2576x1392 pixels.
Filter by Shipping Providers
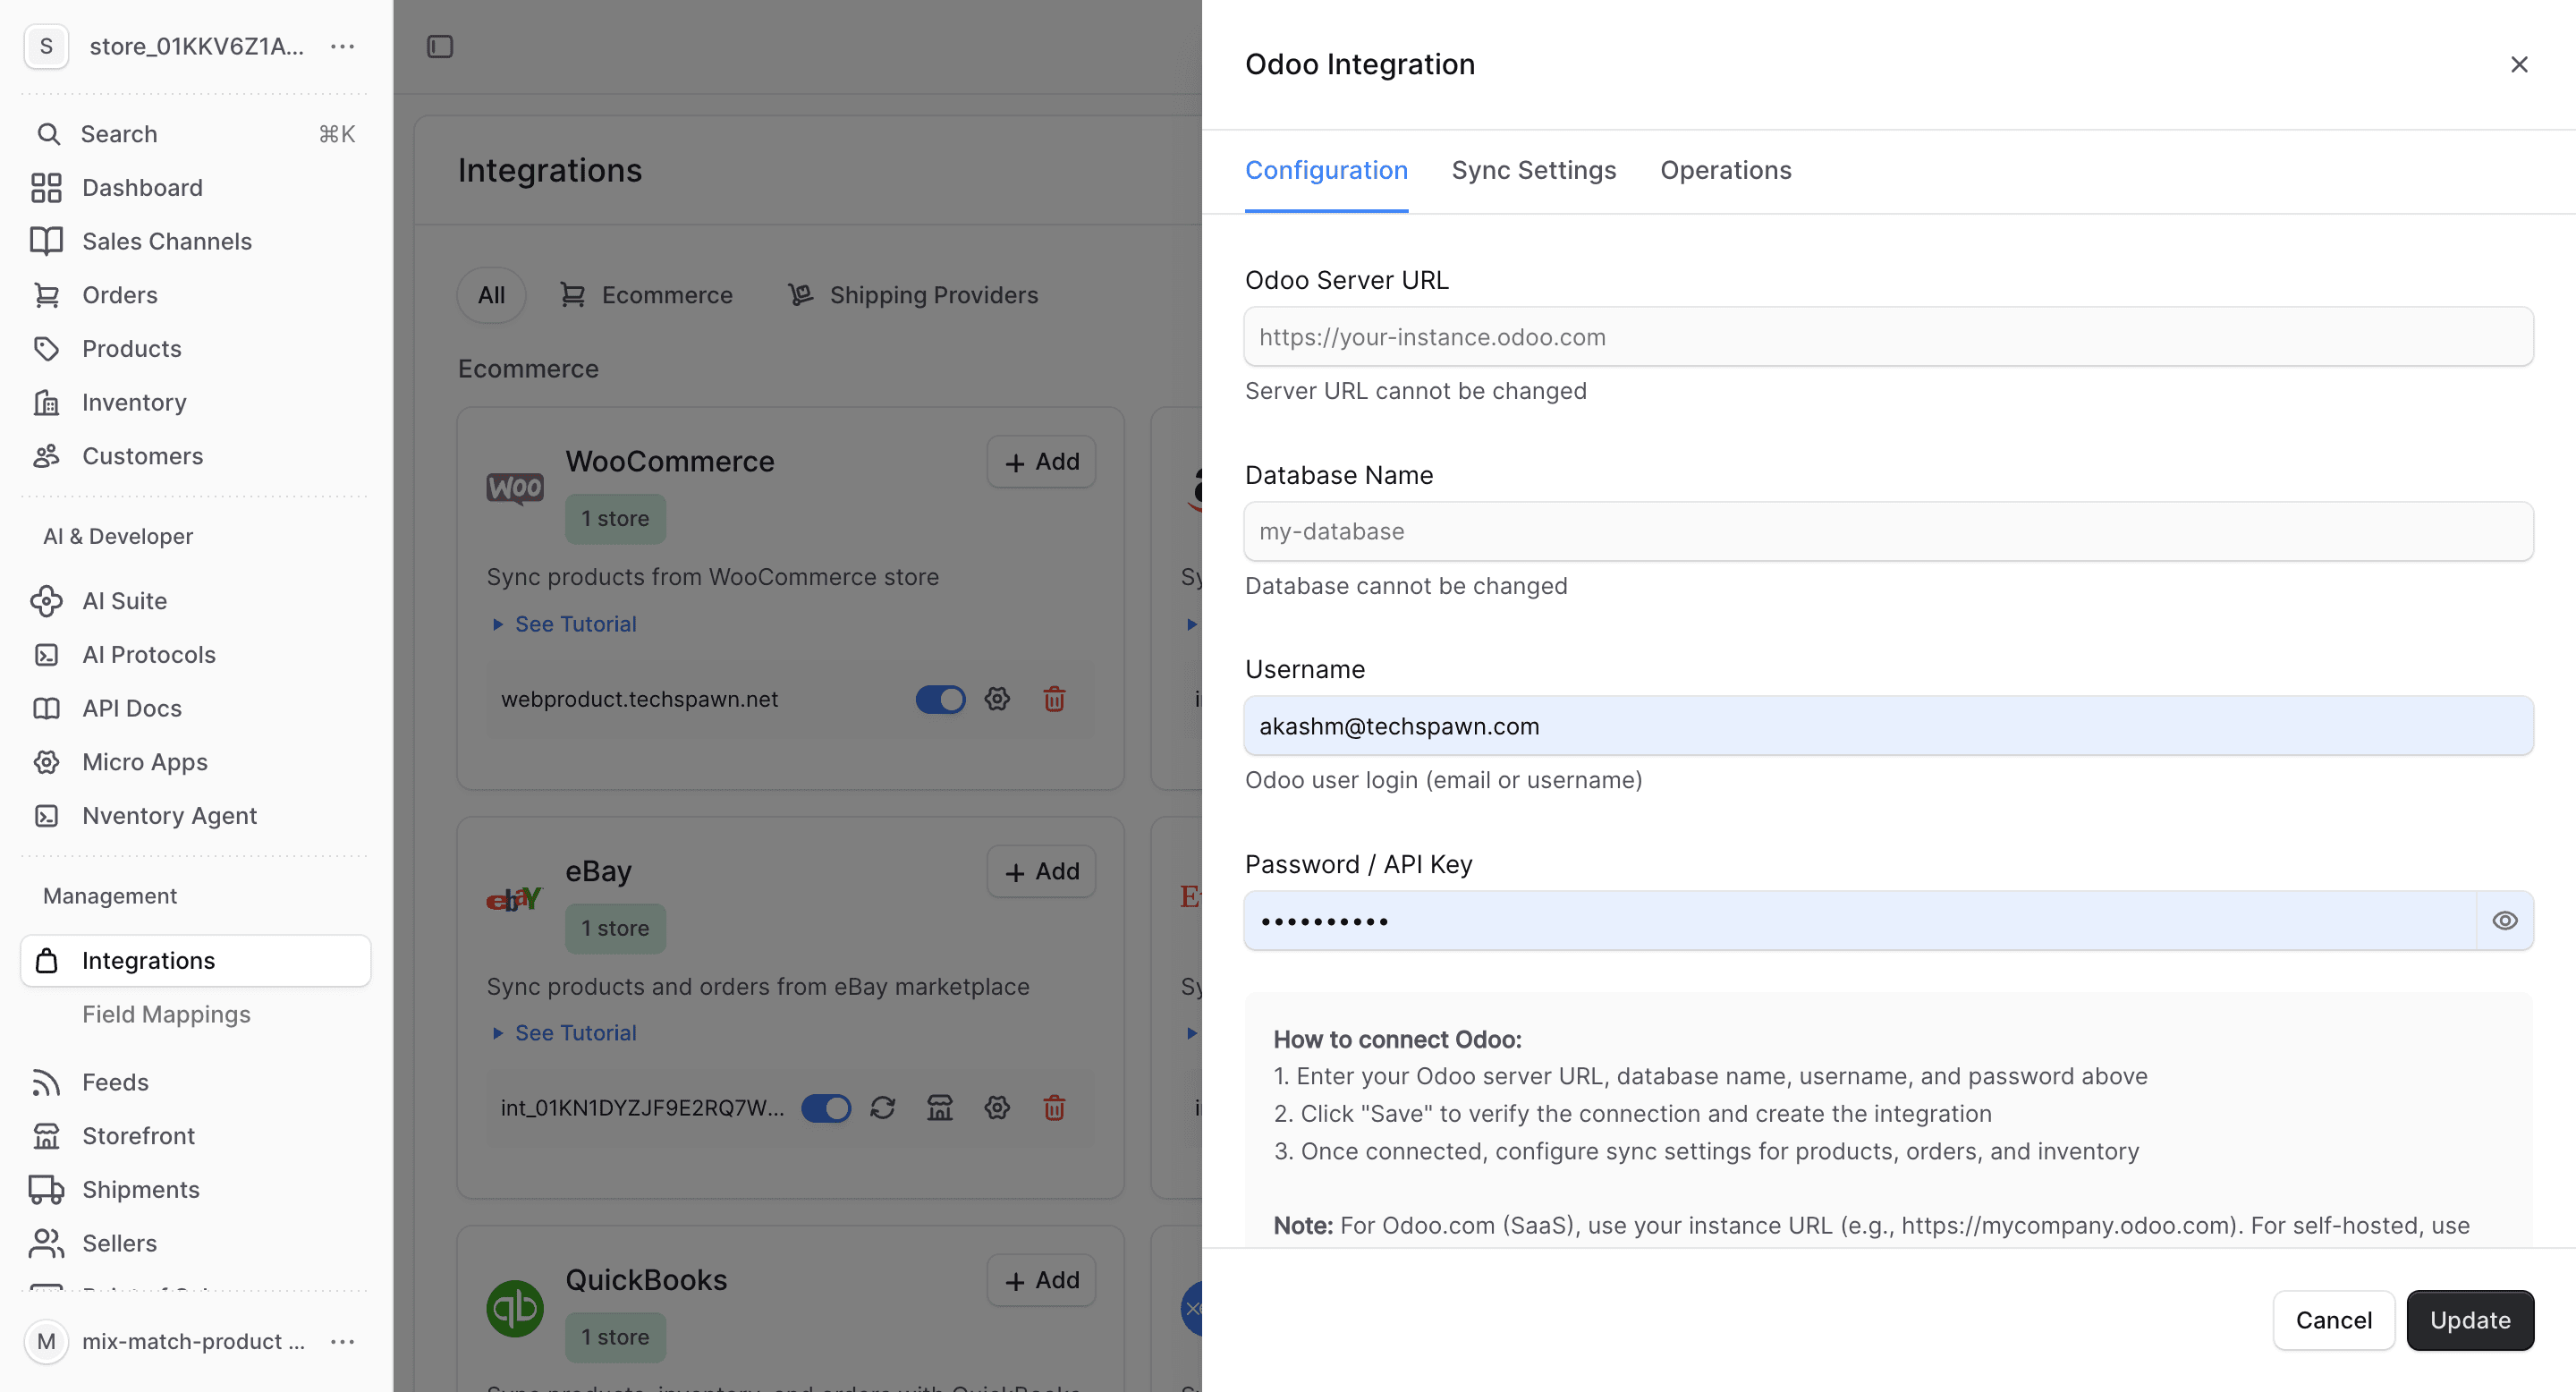913,295
